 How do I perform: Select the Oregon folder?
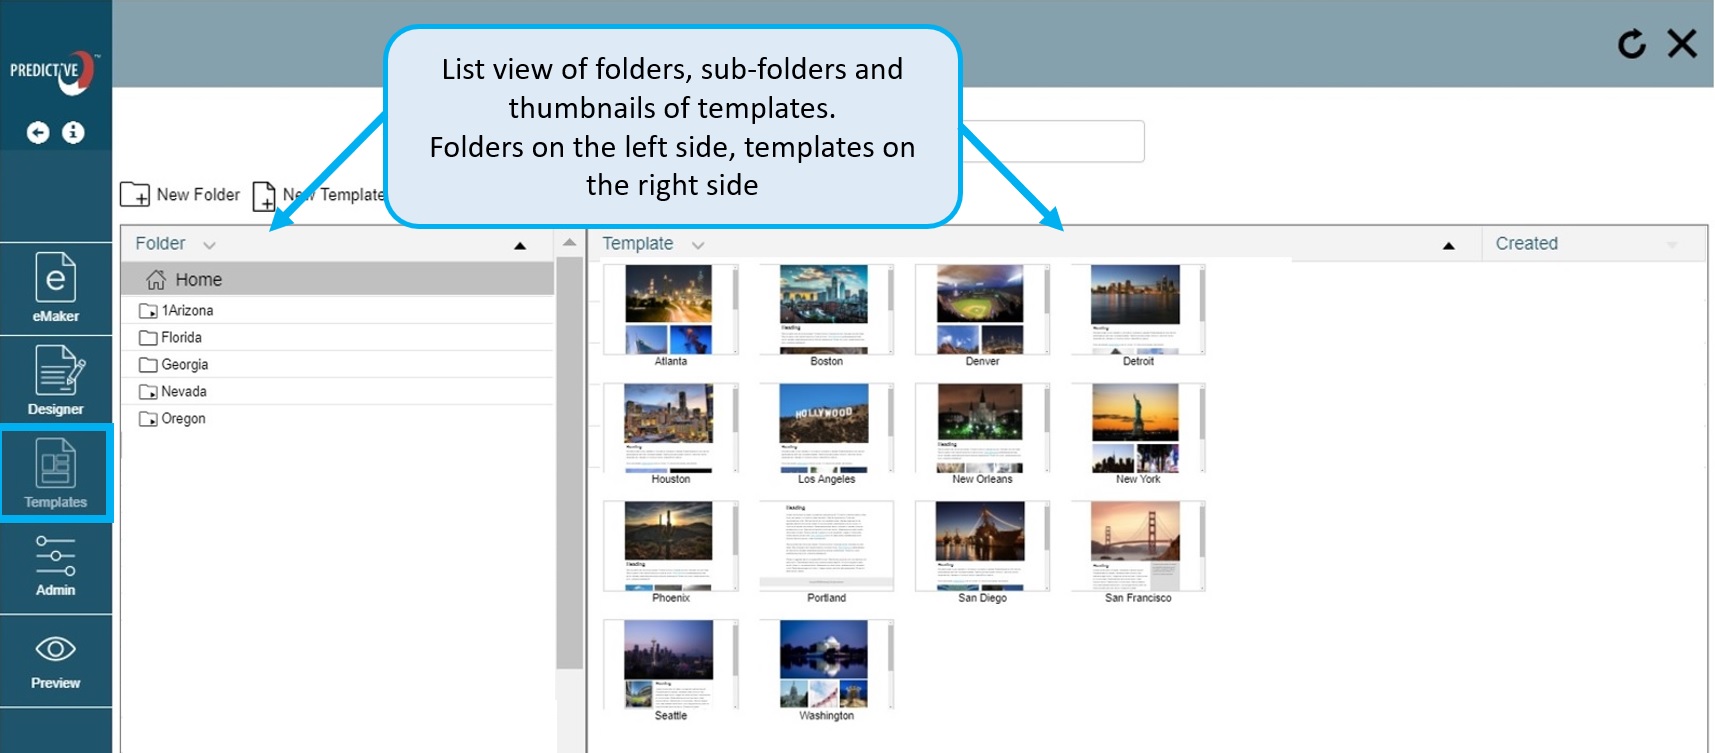coord(183,419)
